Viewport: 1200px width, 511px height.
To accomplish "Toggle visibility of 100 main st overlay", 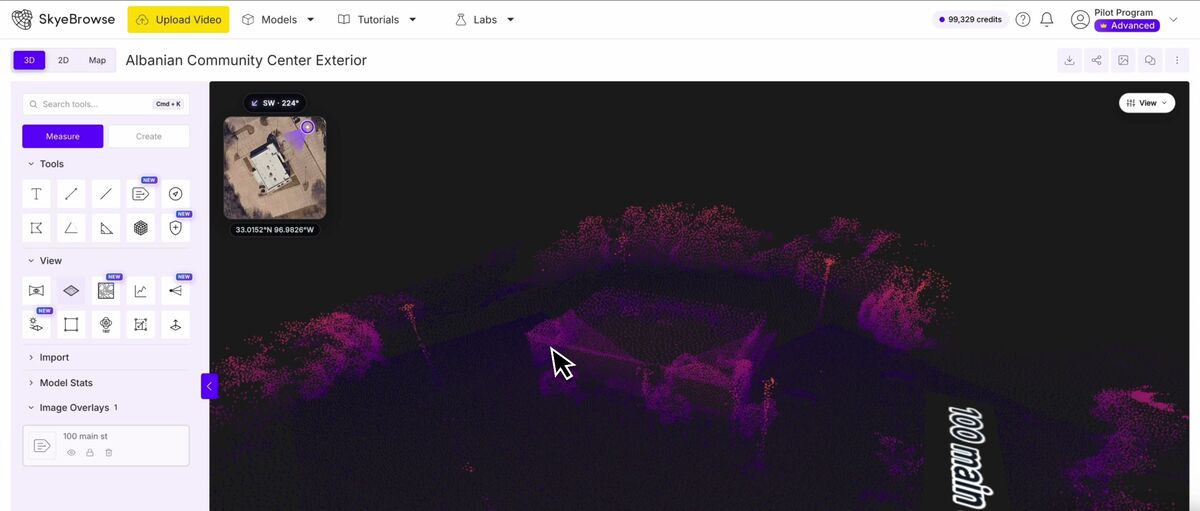I will coord(71,453).
